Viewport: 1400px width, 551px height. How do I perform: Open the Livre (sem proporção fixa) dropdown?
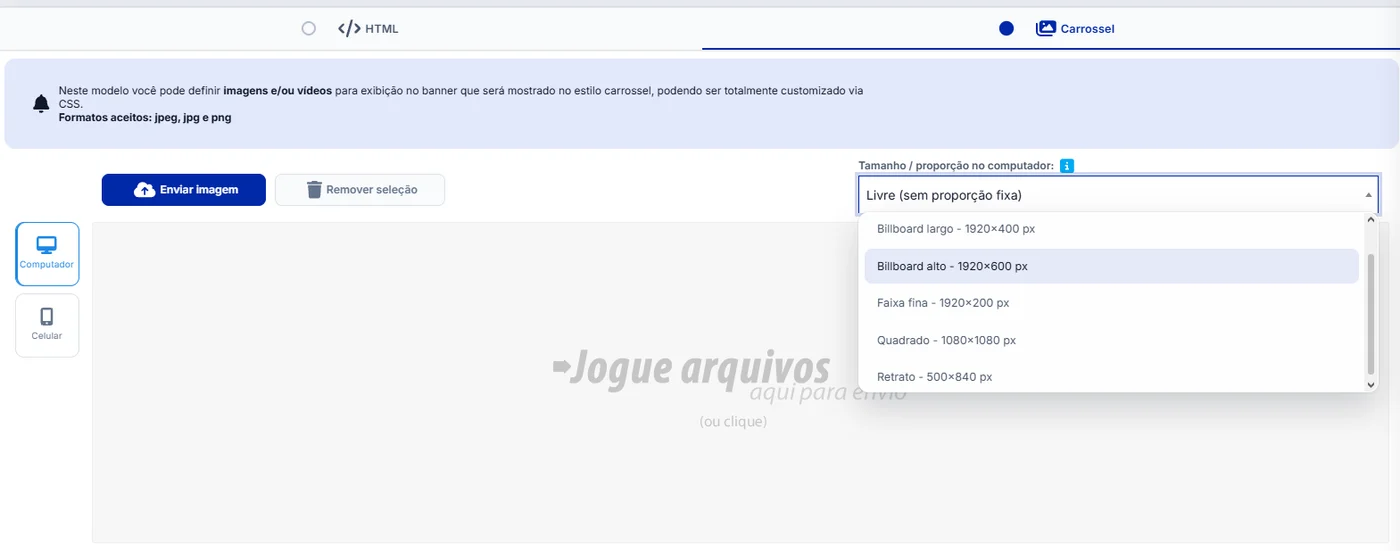(x=1118, y=195)
